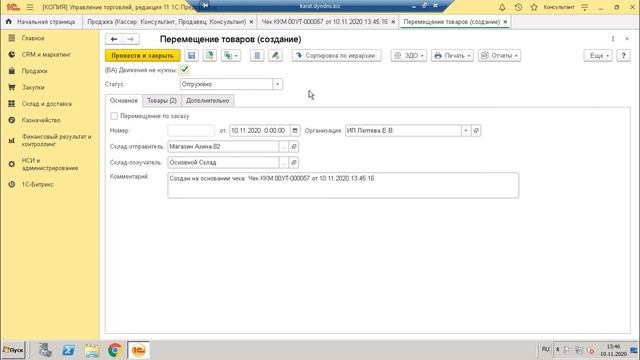Switch to the Товары (2) tab
640x360 pixels.
tap(162, 100)
